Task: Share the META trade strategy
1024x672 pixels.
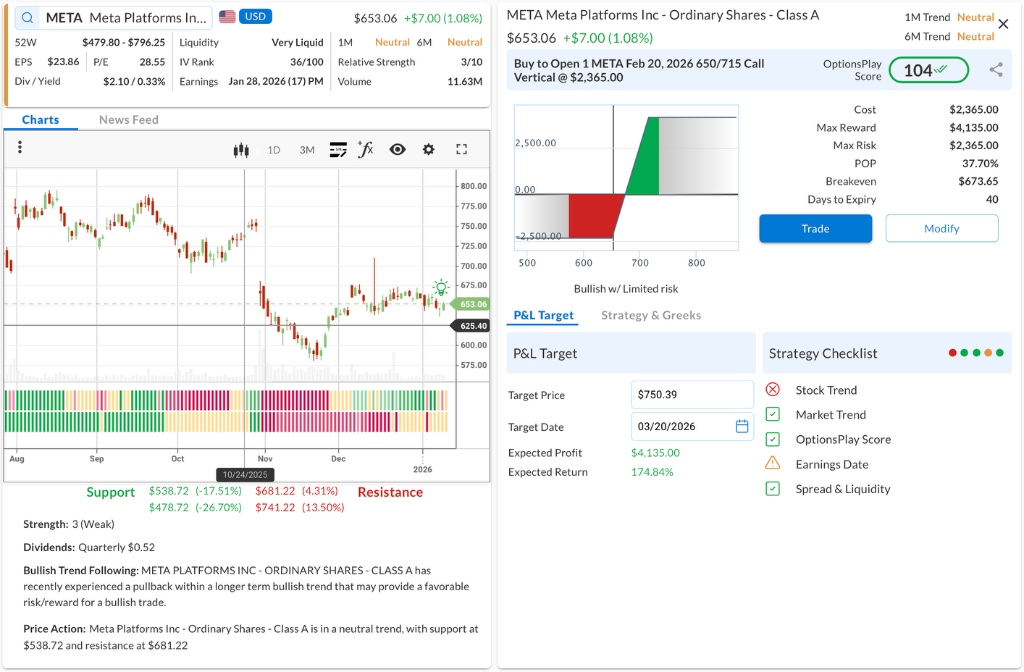Action: [x=996, y=70]
